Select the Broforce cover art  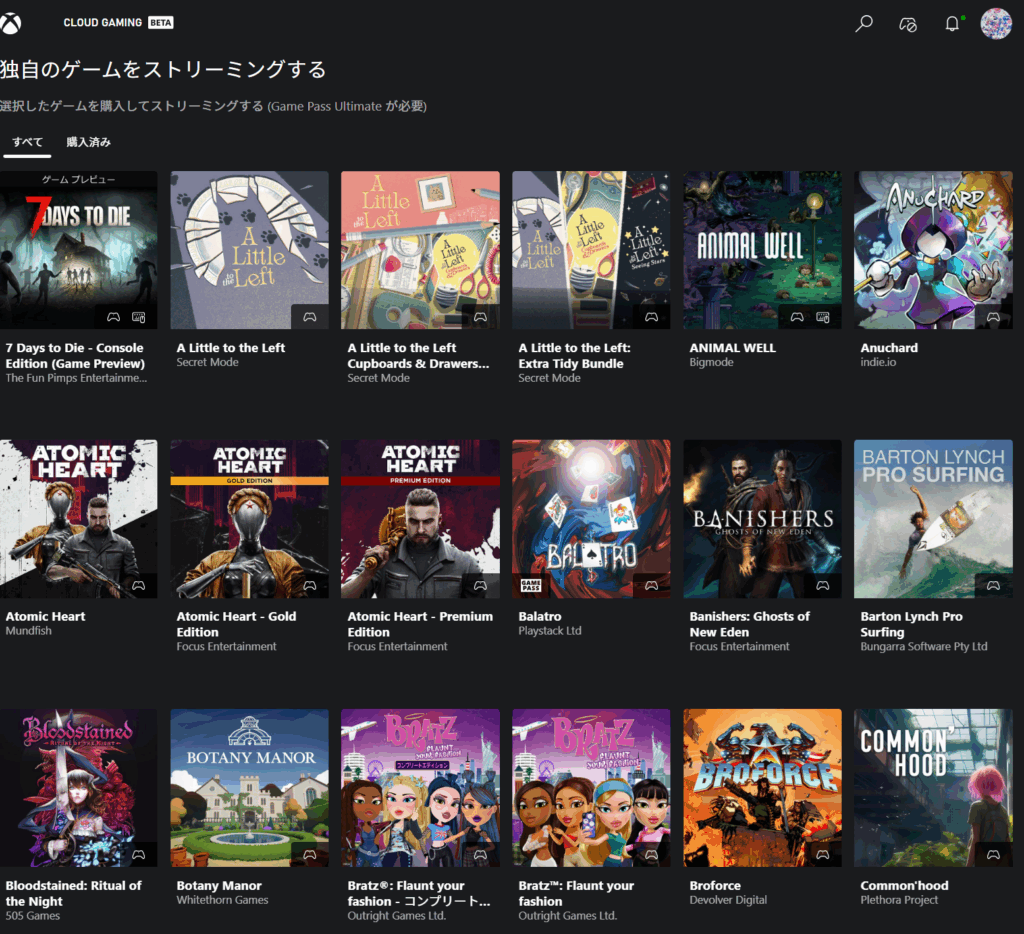(x=762, y=788)
